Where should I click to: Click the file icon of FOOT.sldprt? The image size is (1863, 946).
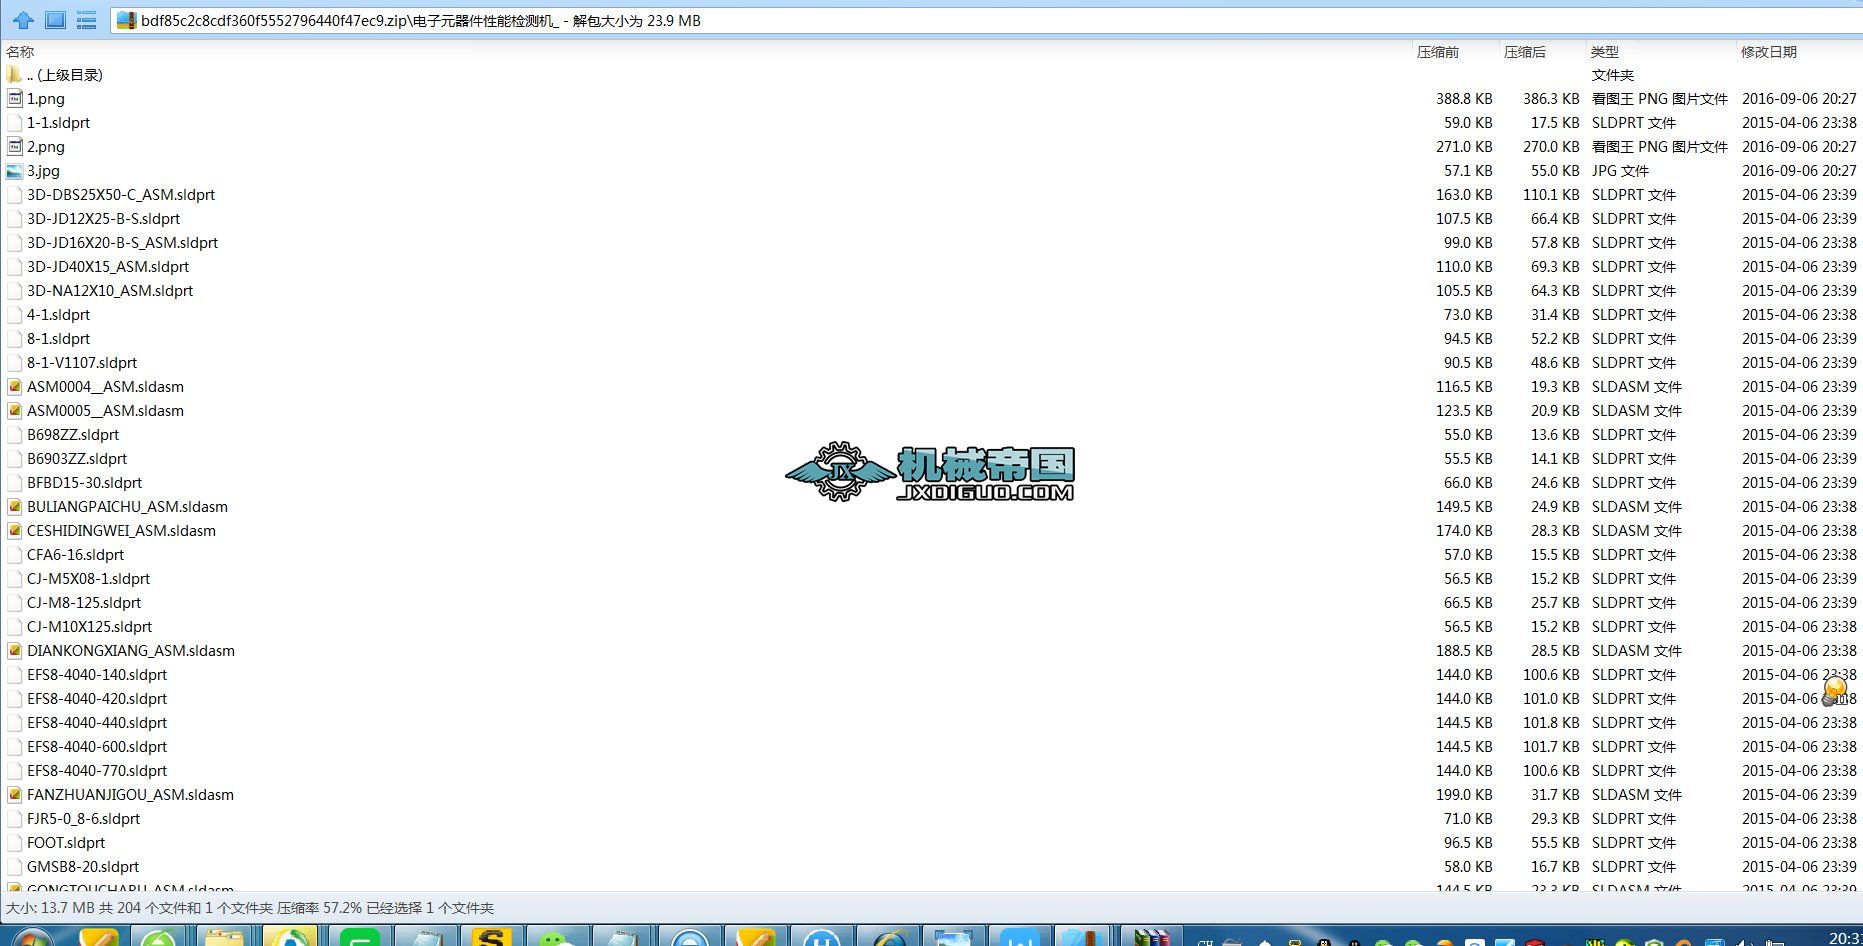tap(14, 843)
